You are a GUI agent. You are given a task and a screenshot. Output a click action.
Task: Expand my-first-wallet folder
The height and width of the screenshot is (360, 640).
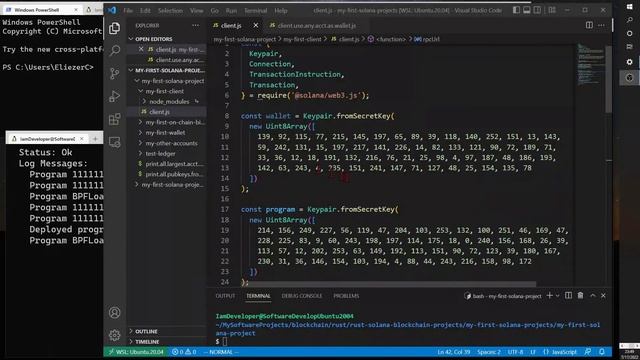pyautogui.click(x=167, y=133)
